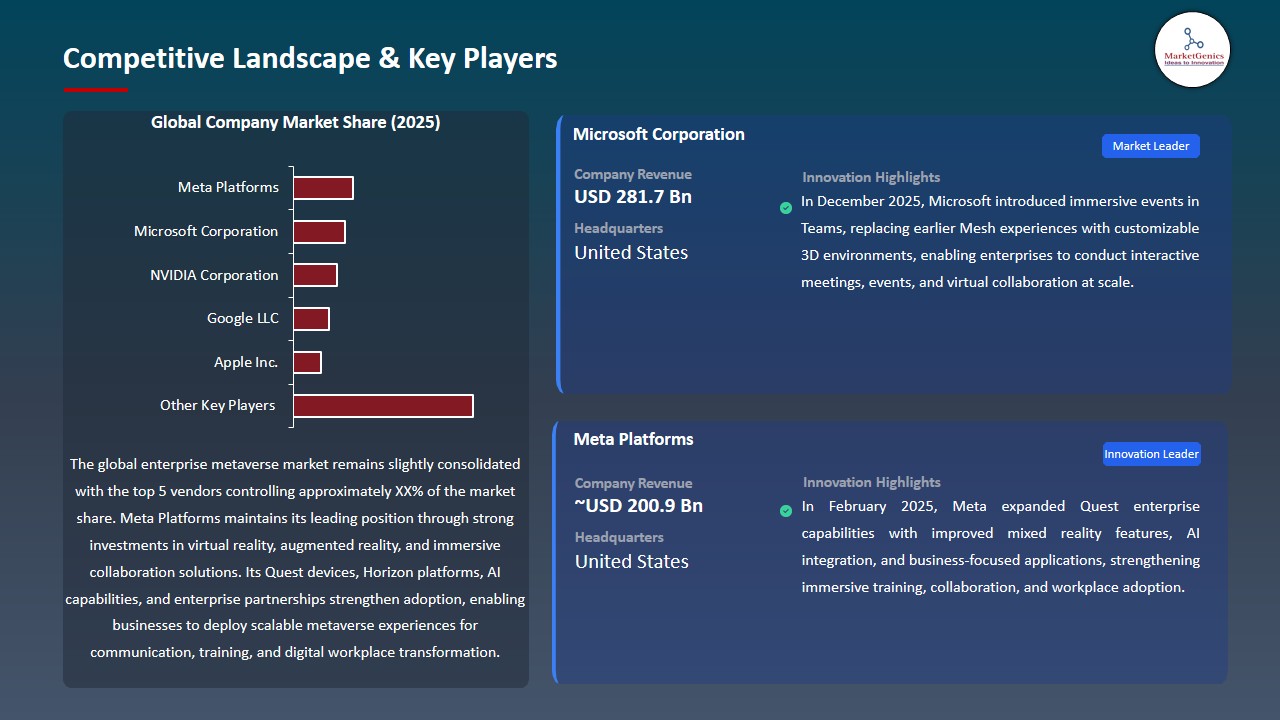Click revenue value USD 281.7 Bn
This screenshot has height=720, width=1280.
tap(633, 197)
